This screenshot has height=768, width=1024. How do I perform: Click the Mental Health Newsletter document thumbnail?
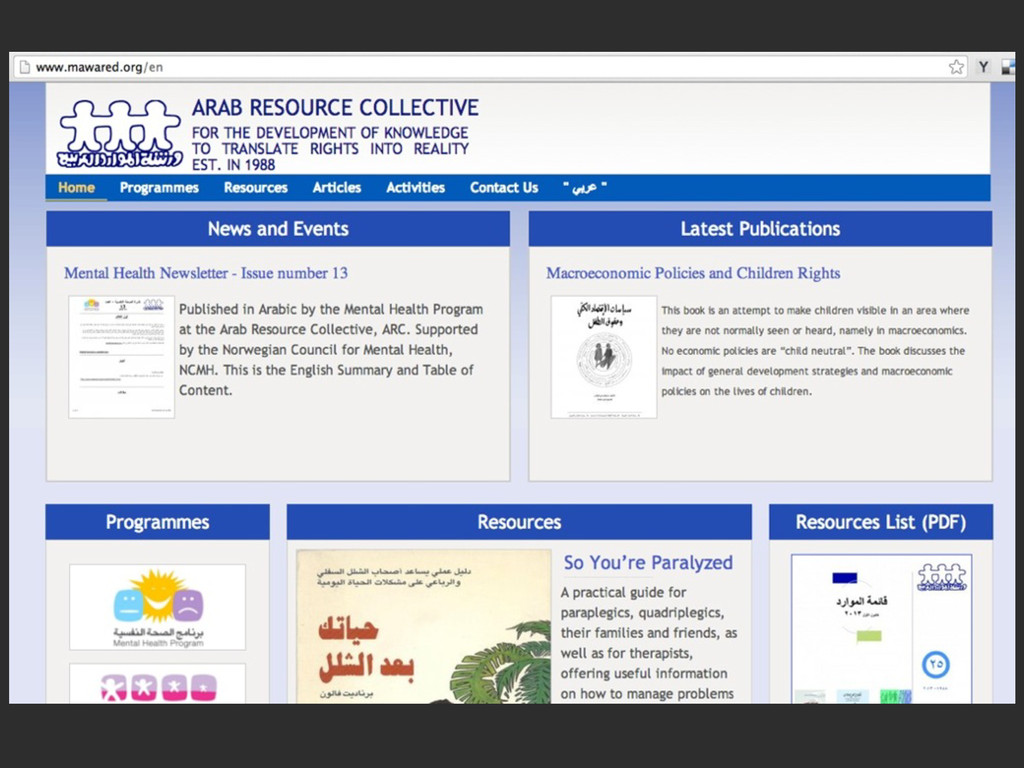pyautogui.click(x=121, y=357)
